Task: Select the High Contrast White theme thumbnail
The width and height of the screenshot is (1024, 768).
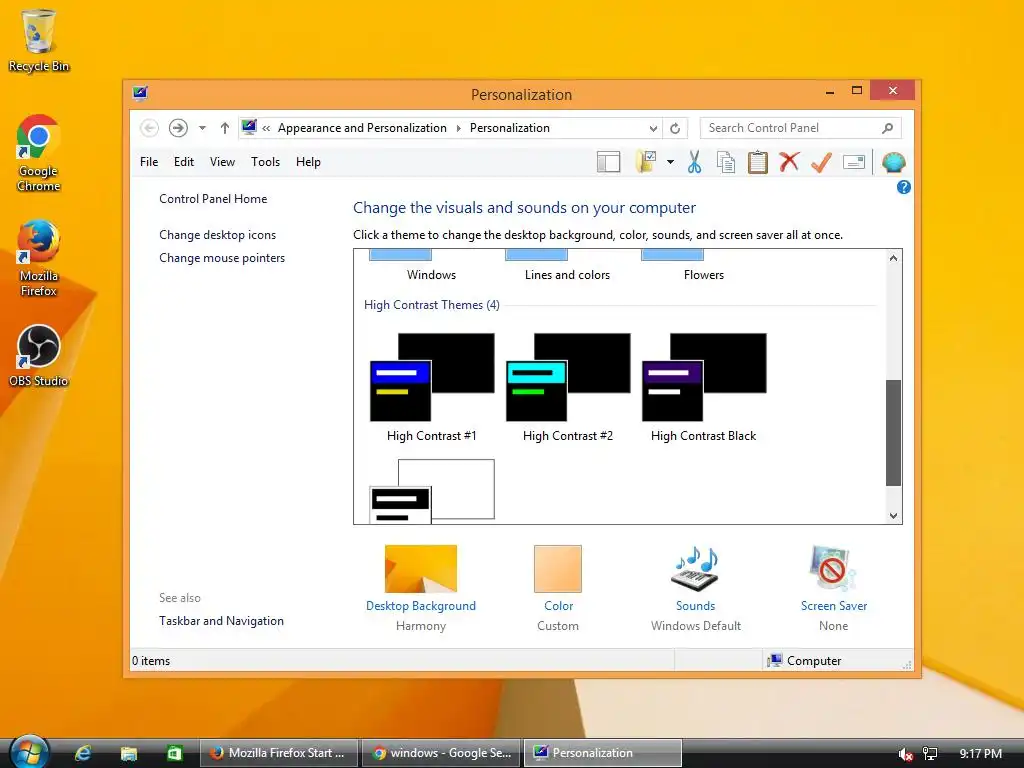Action: coord(432,491)
